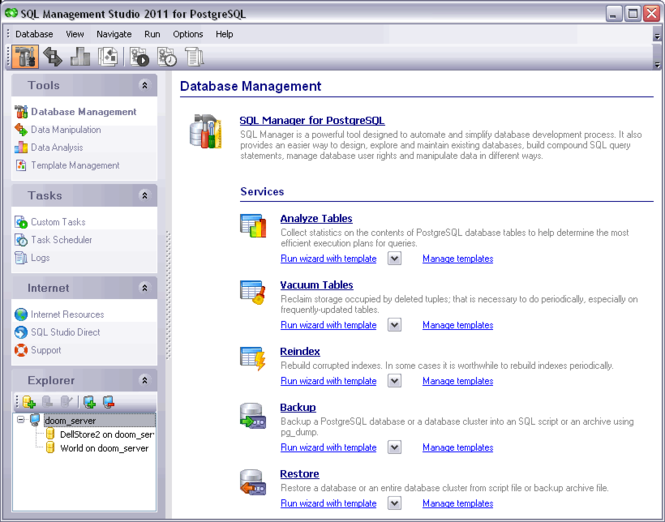Run wizard with template for Analyze Tables
Viewport: 665px width, 522px height.
(329, 259)
